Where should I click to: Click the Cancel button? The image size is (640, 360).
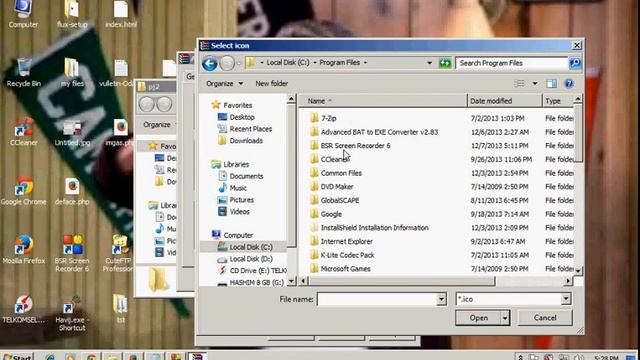pos(545,318)
